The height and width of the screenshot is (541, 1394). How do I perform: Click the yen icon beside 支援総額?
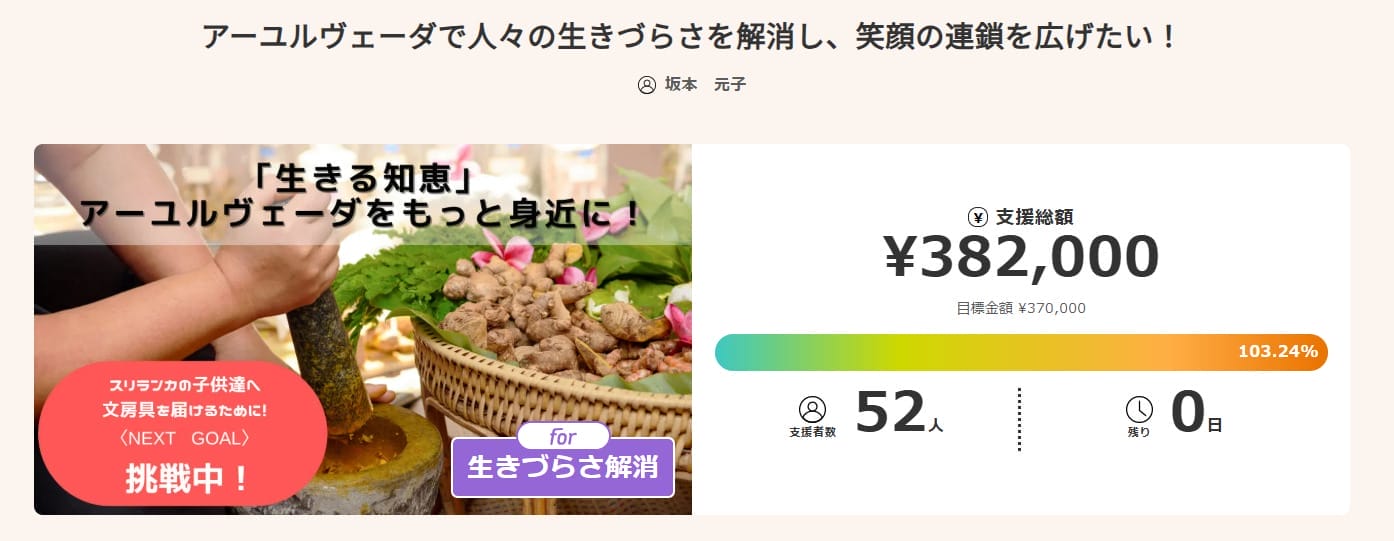tap(978, 217)
